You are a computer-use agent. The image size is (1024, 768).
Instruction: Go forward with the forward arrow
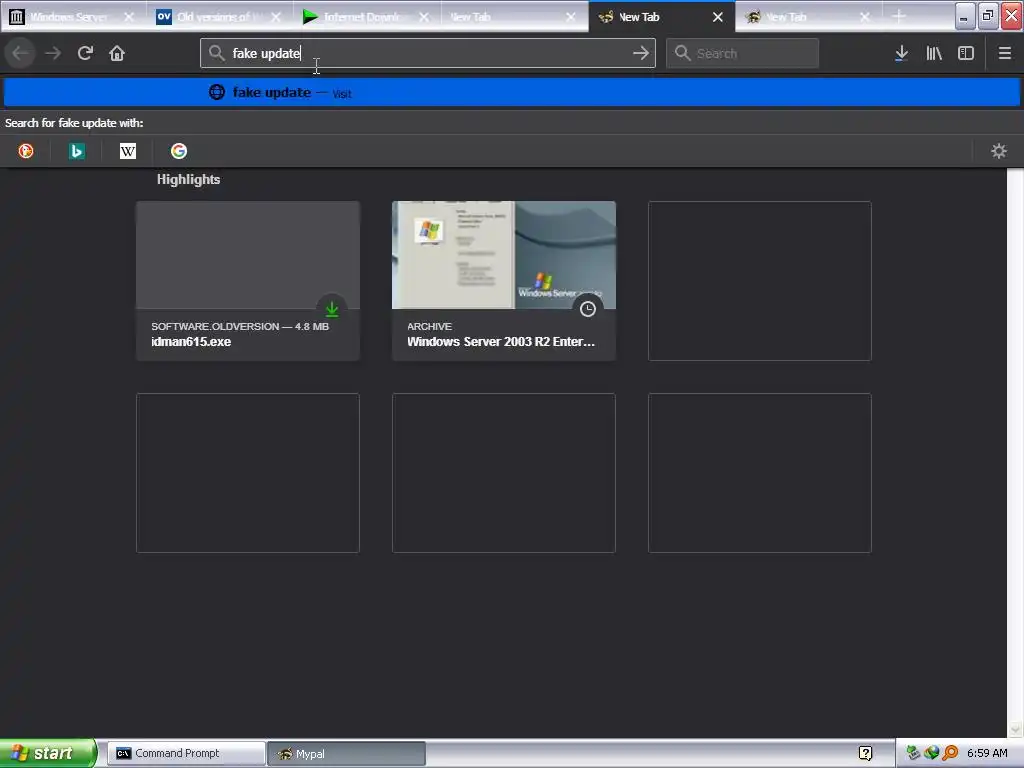[53, 53]
